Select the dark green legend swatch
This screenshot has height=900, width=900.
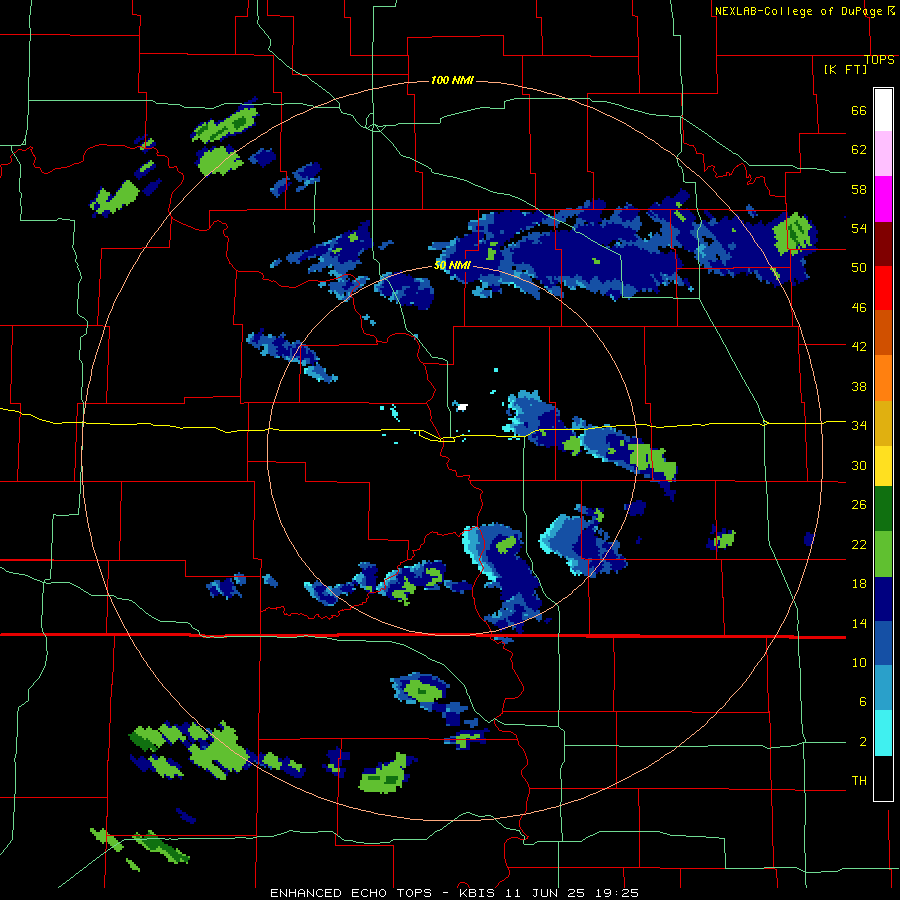point(883,509)
